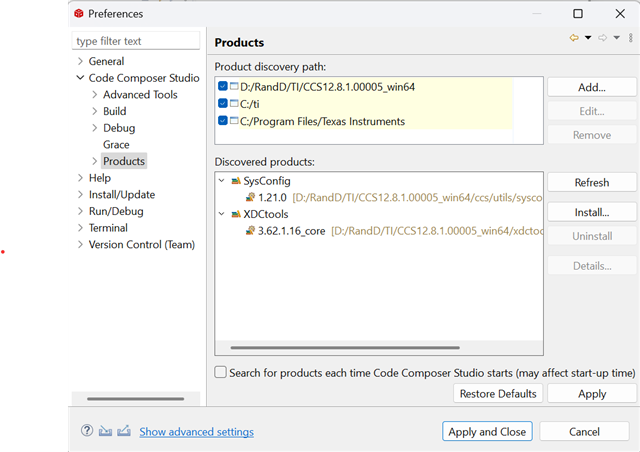
Task: Expand the Run/Debug tree node
Action: pyautogui.click(x=80, y=211)
